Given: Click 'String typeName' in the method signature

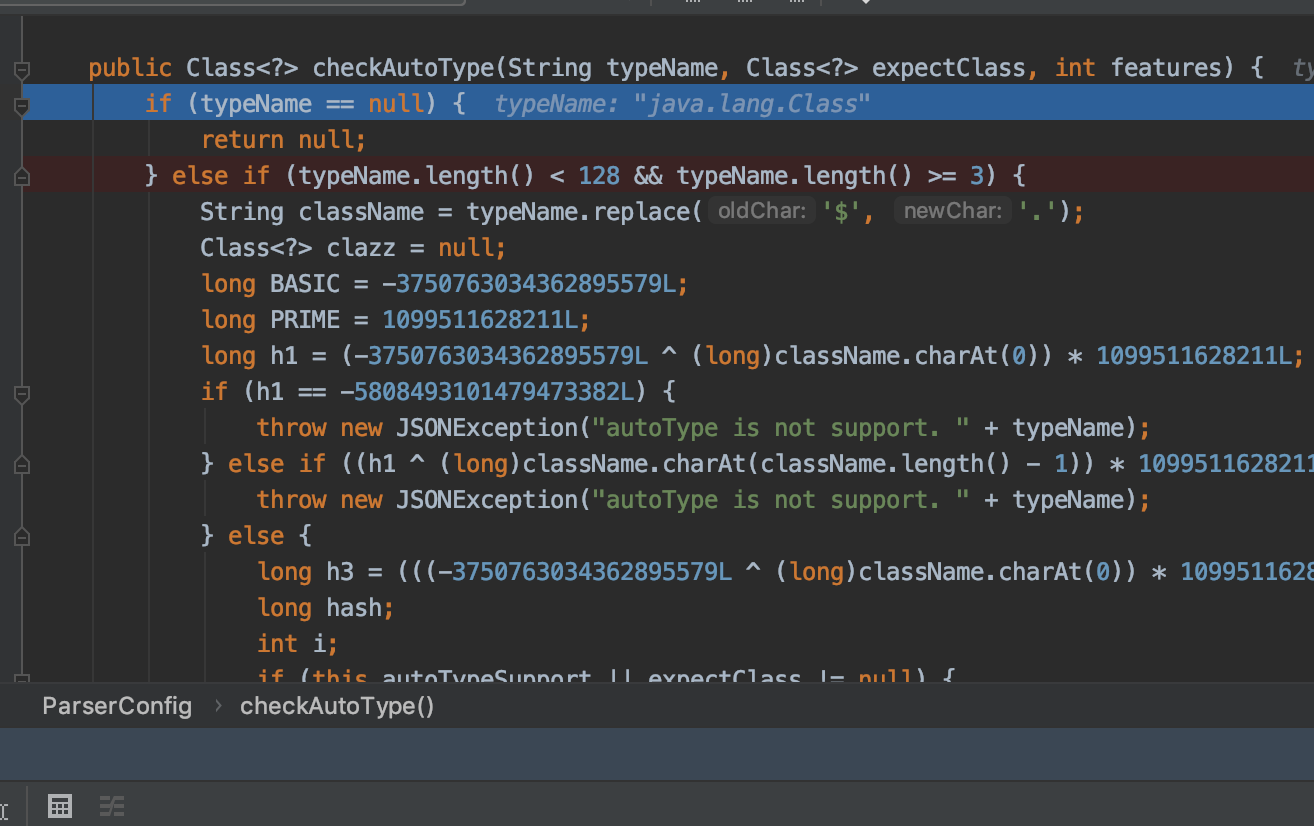Looking at the screenshot, I should pyautogui.click(x=613, y=68).
